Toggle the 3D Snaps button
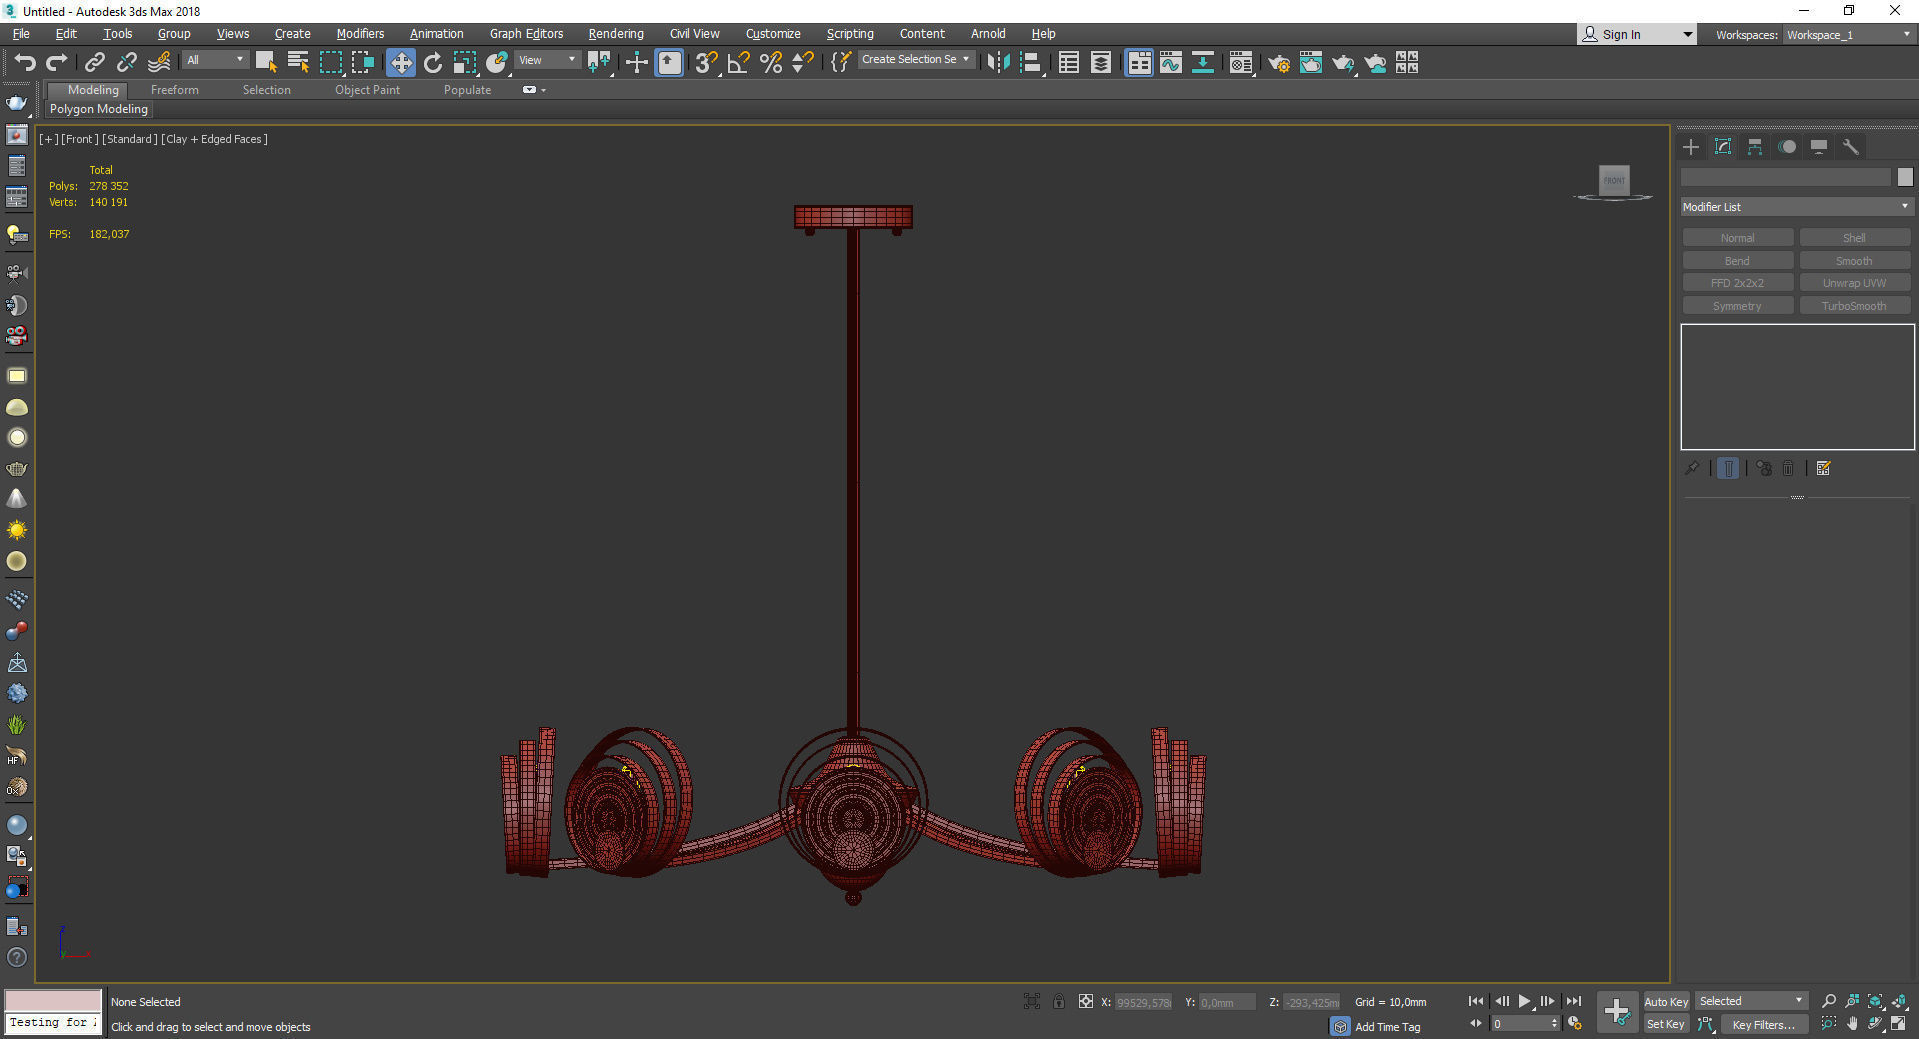This screenshot has height=1039, width=1919. click(706, 63)
